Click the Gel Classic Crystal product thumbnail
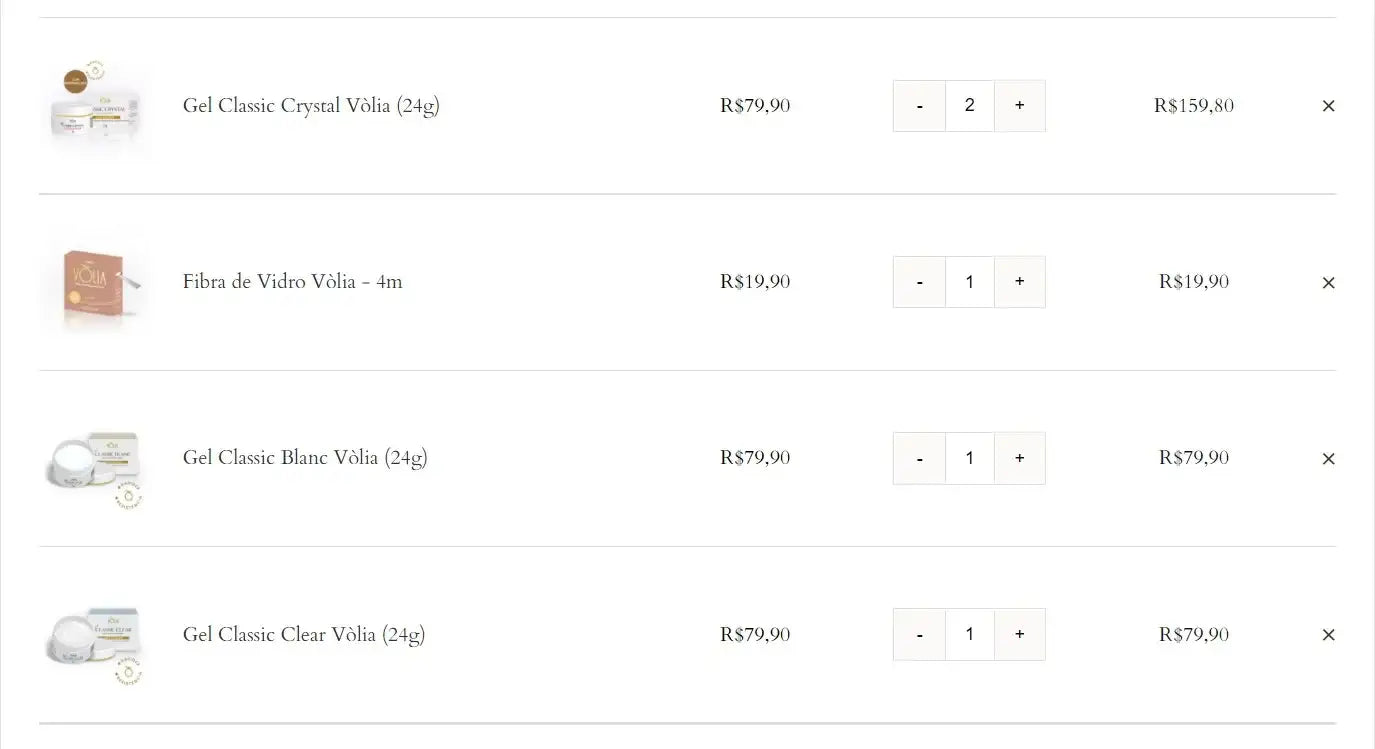The image size is (1375, 749). click(x=95, y=106)
